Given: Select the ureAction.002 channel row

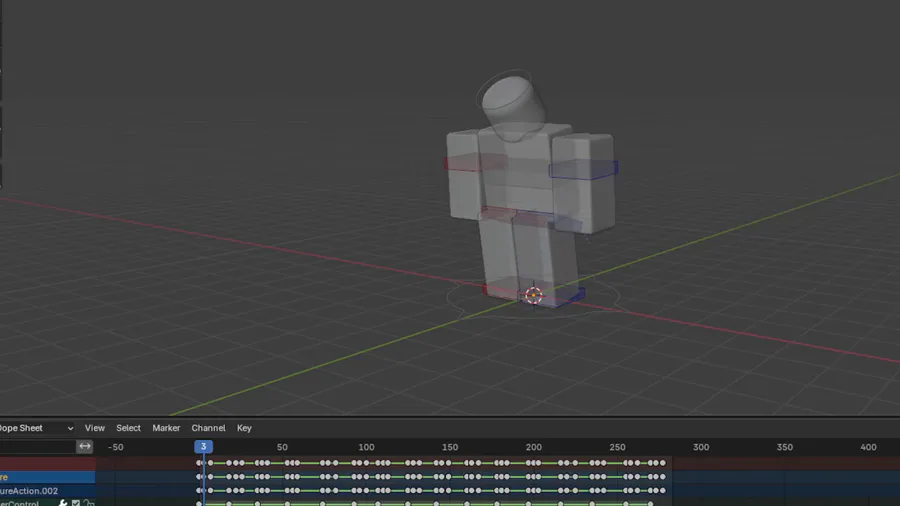Looking at the screenshot, I should [x=48, y=491].
